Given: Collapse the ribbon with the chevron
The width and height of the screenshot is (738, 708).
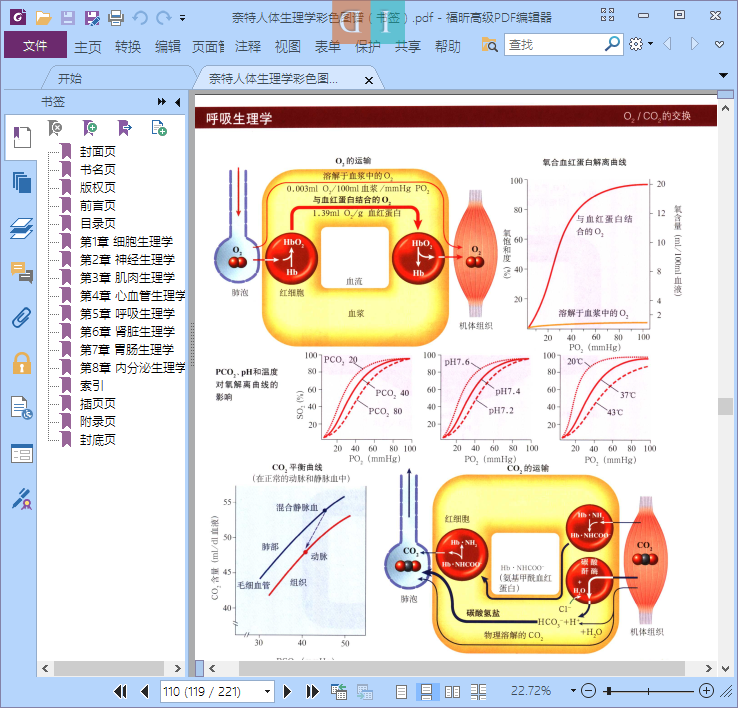Looking at the screenshot, I should [x=719, y=45].
